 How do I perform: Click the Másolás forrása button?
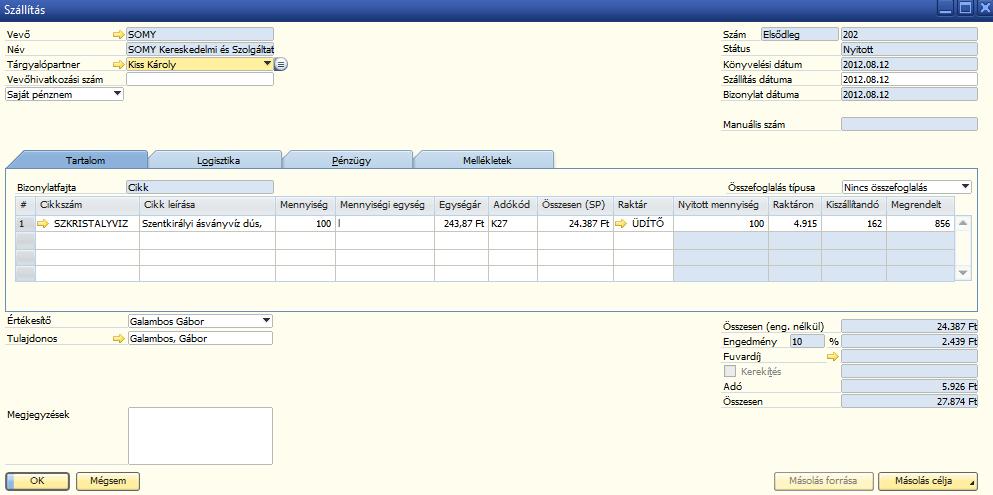824,481
